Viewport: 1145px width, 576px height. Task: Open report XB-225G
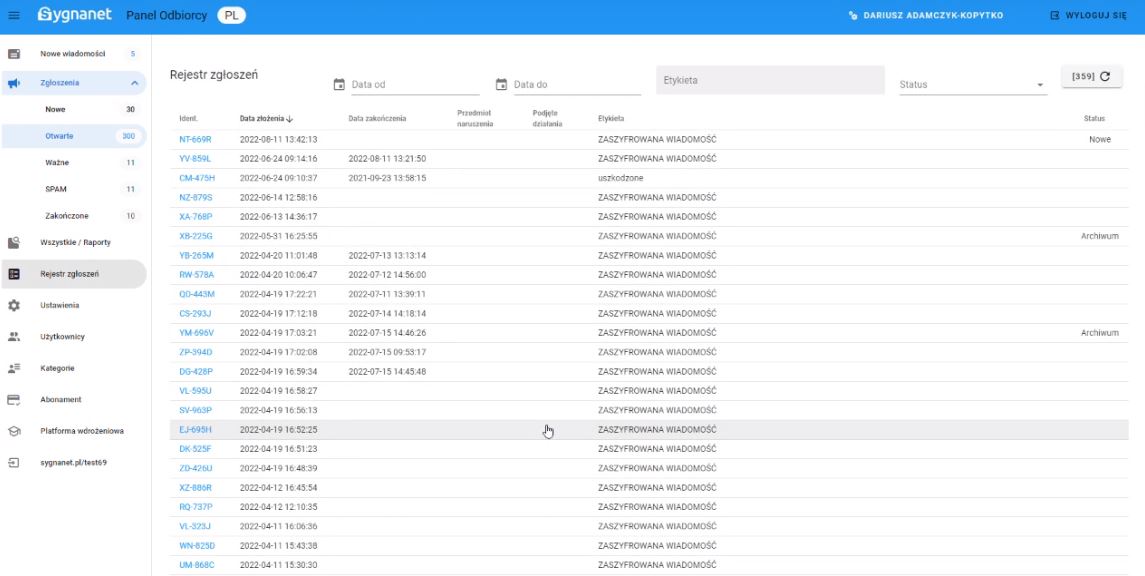click(196, 236)
